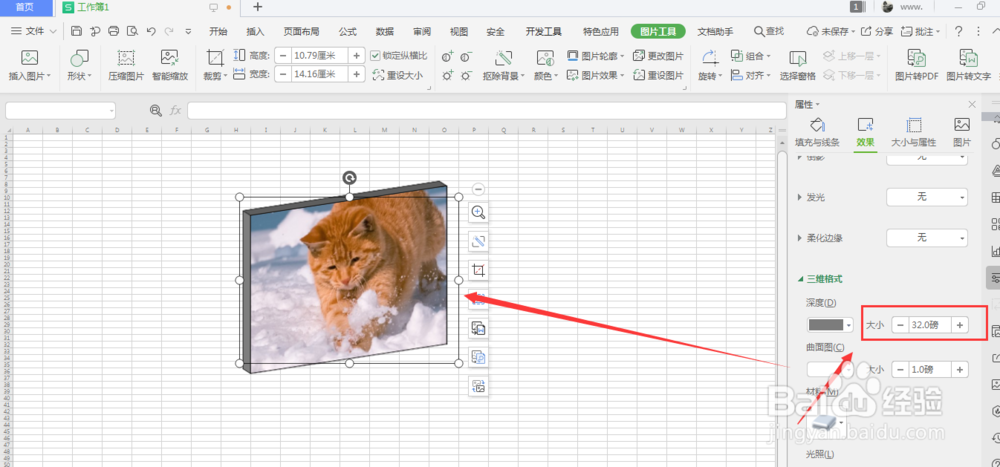1000x467 pixels.
Task: Open the 形状 (Shapes) tool
Action: 79,65
